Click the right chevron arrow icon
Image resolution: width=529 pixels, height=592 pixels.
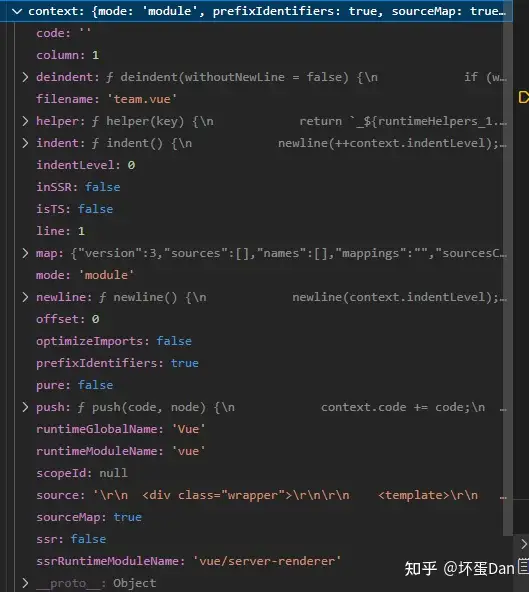pyautogui.click(x=524, y=544)
